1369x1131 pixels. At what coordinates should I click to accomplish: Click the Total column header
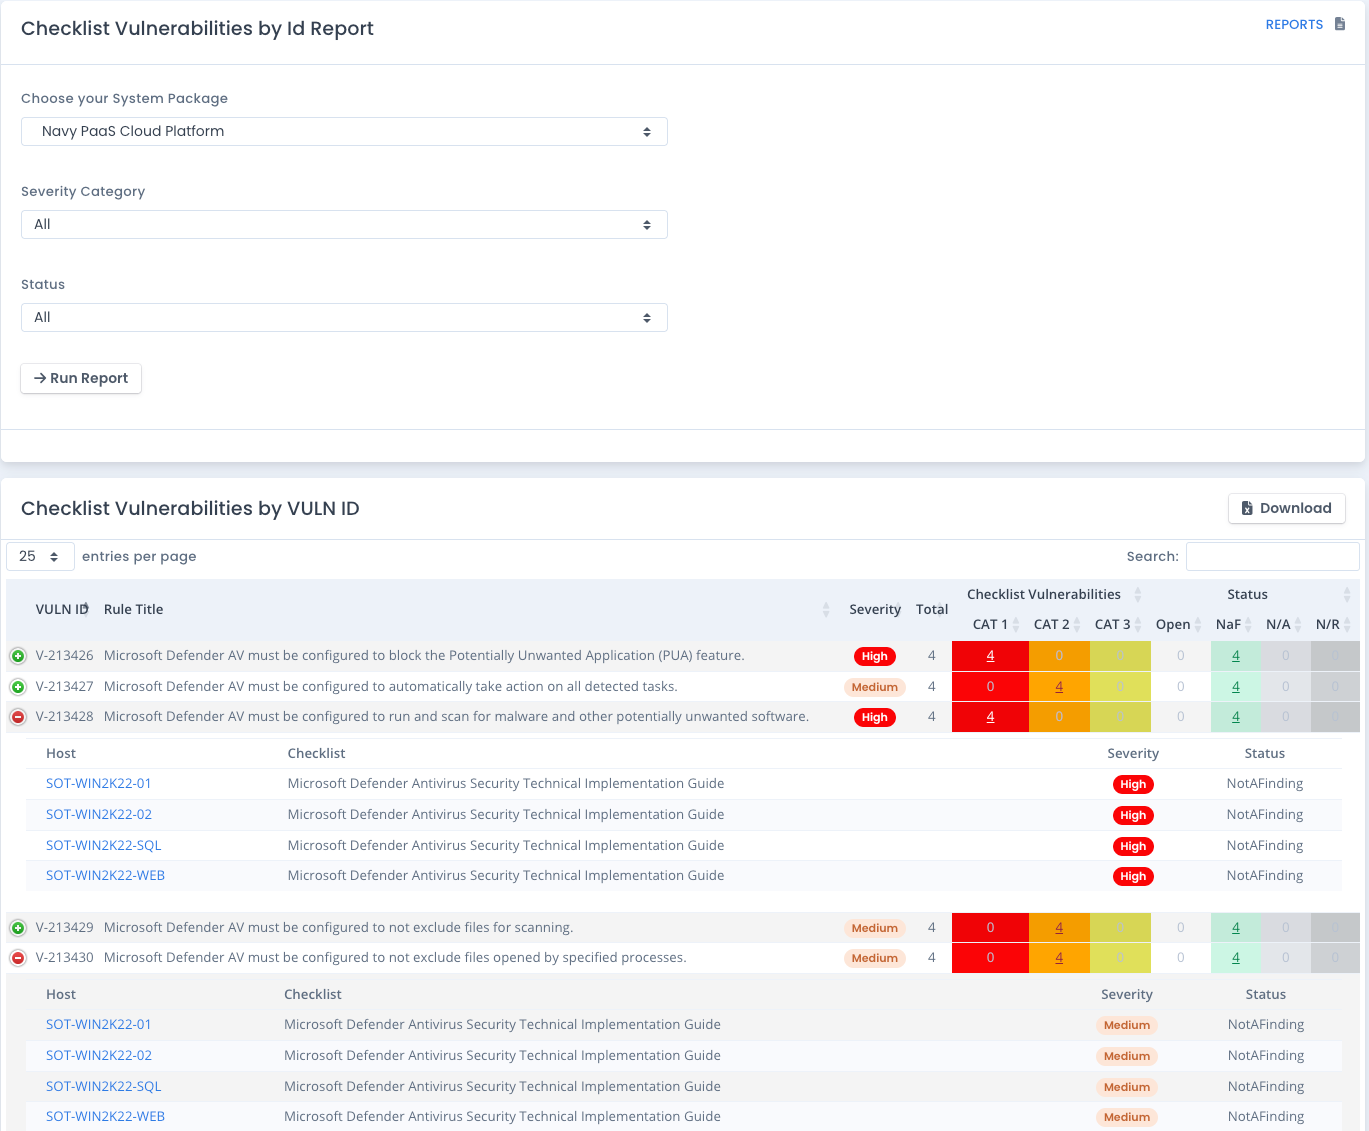tap(932, 609)
